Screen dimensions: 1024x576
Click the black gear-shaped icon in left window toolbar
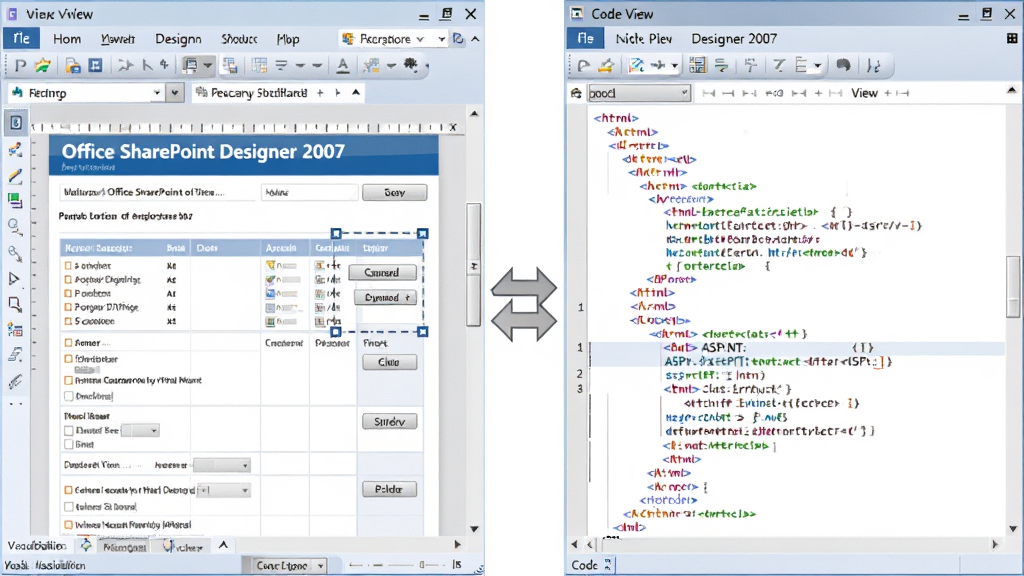click(411, 65)
